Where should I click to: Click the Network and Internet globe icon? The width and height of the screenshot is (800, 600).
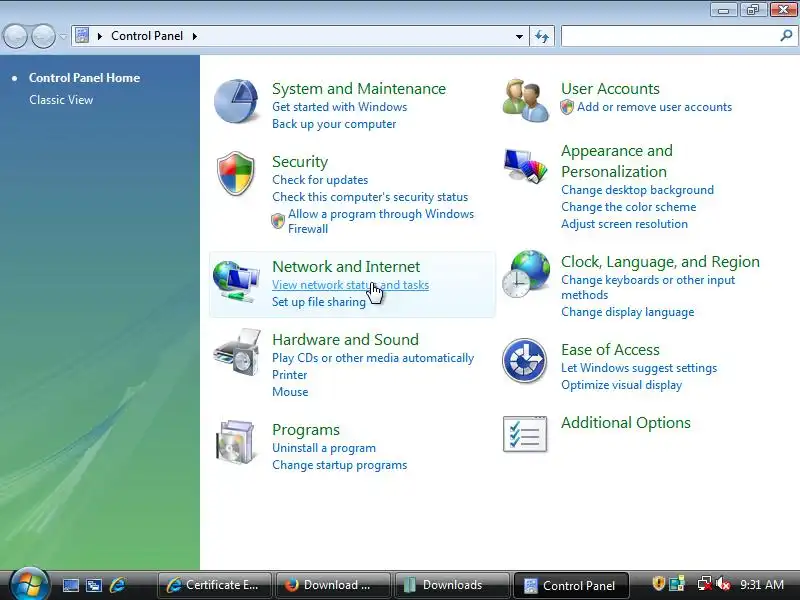pos(236,281)
